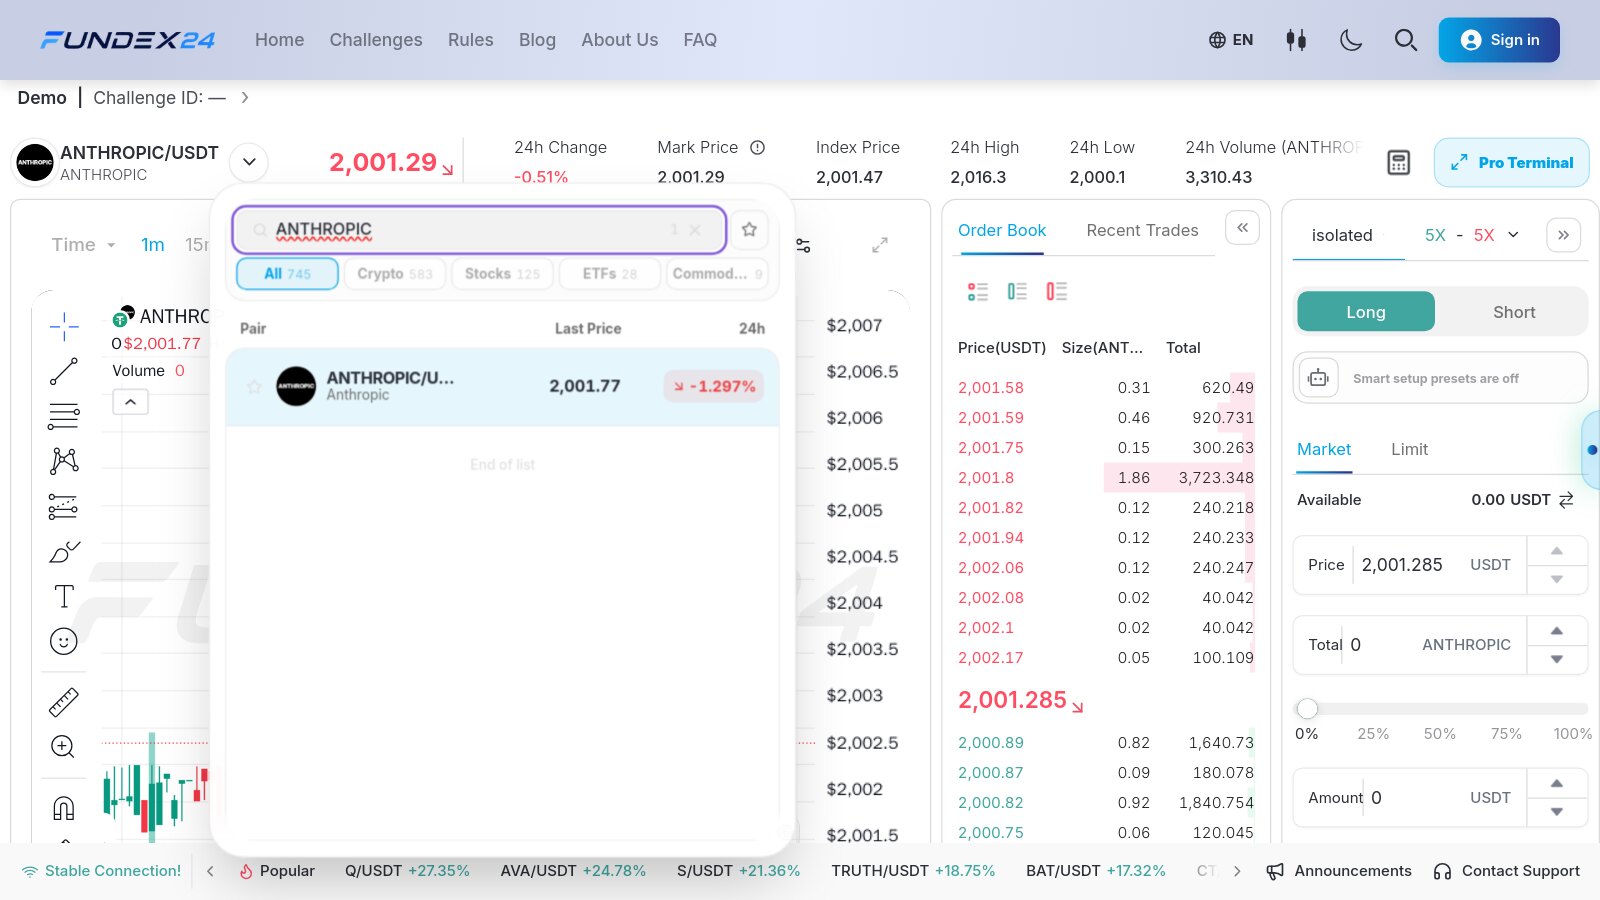Filter pairs by Stocks category
Viewport: 1600px width, 900px height.
(502, 274)
